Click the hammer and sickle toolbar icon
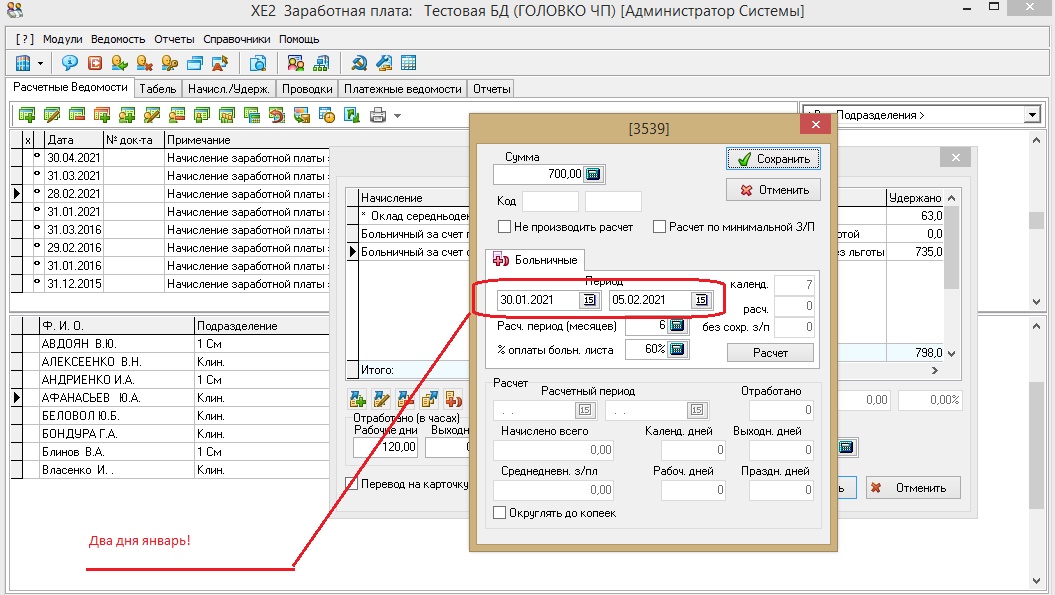This screenshot has width=1055, height=595. 358,63
